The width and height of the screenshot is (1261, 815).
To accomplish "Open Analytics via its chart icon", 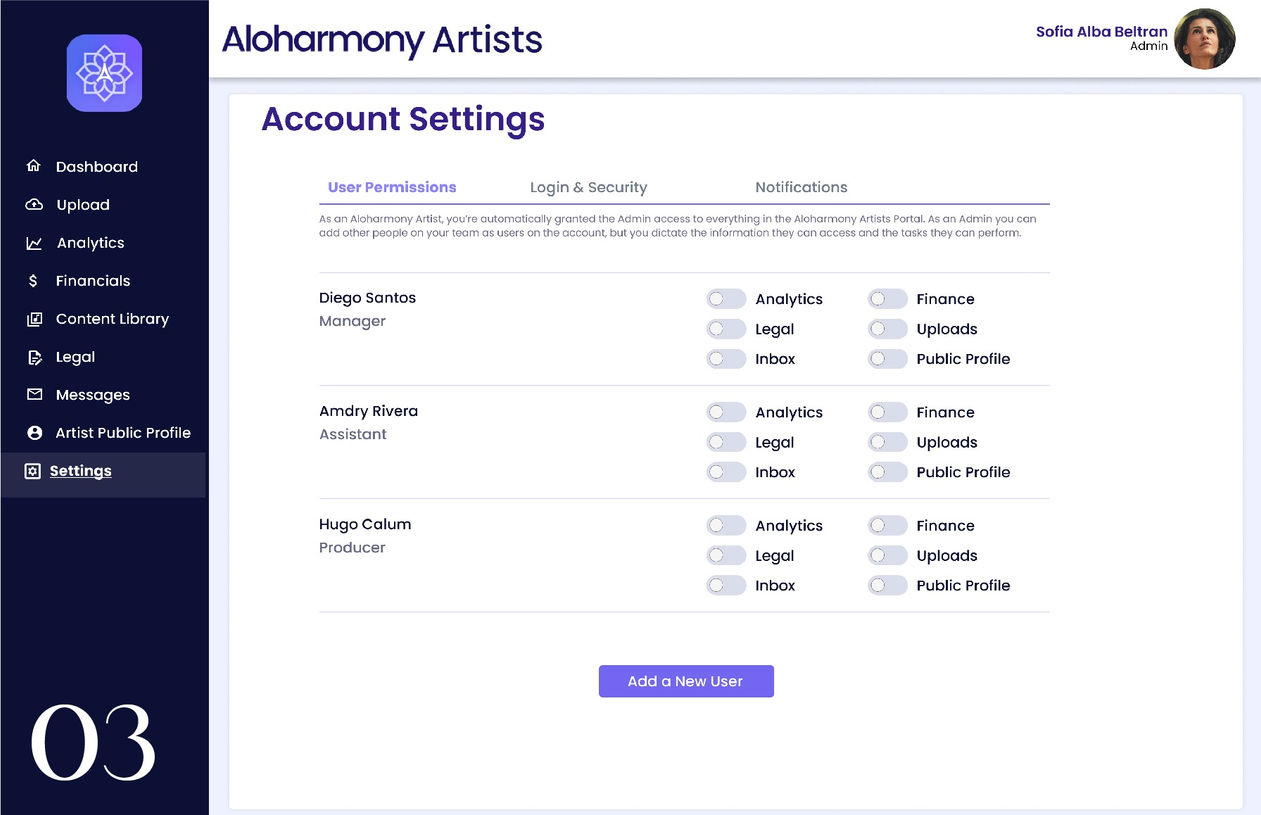I will (34, 243).
